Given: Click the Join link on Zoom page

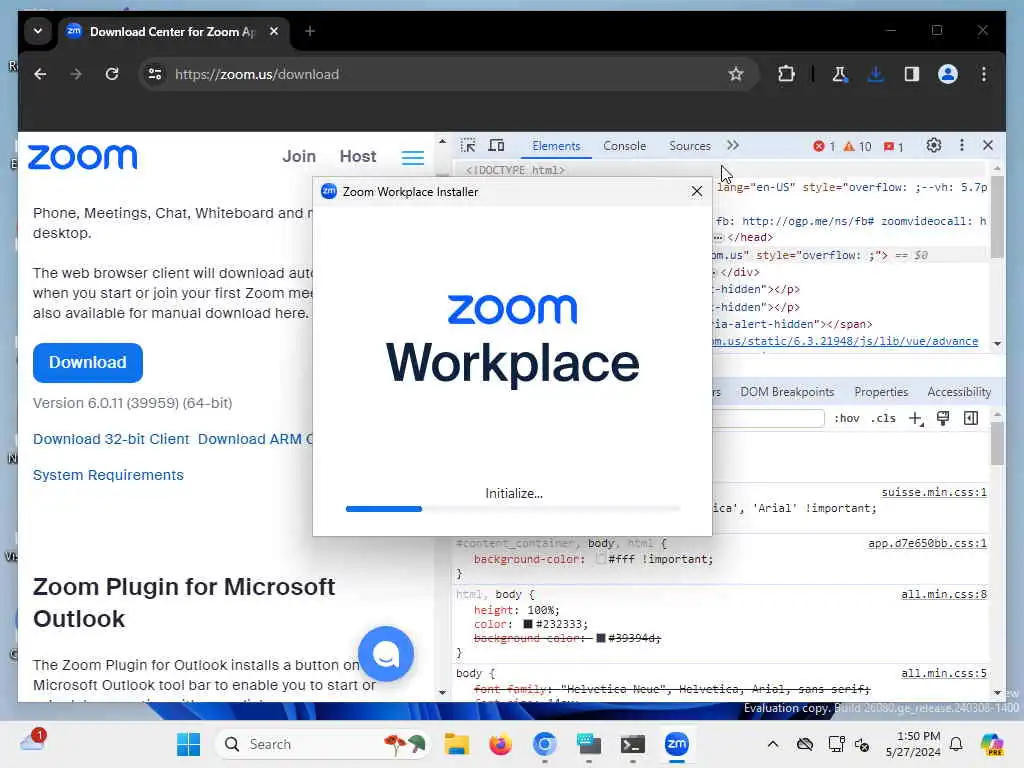Looking at the screenshot, I should pos(298,157).
